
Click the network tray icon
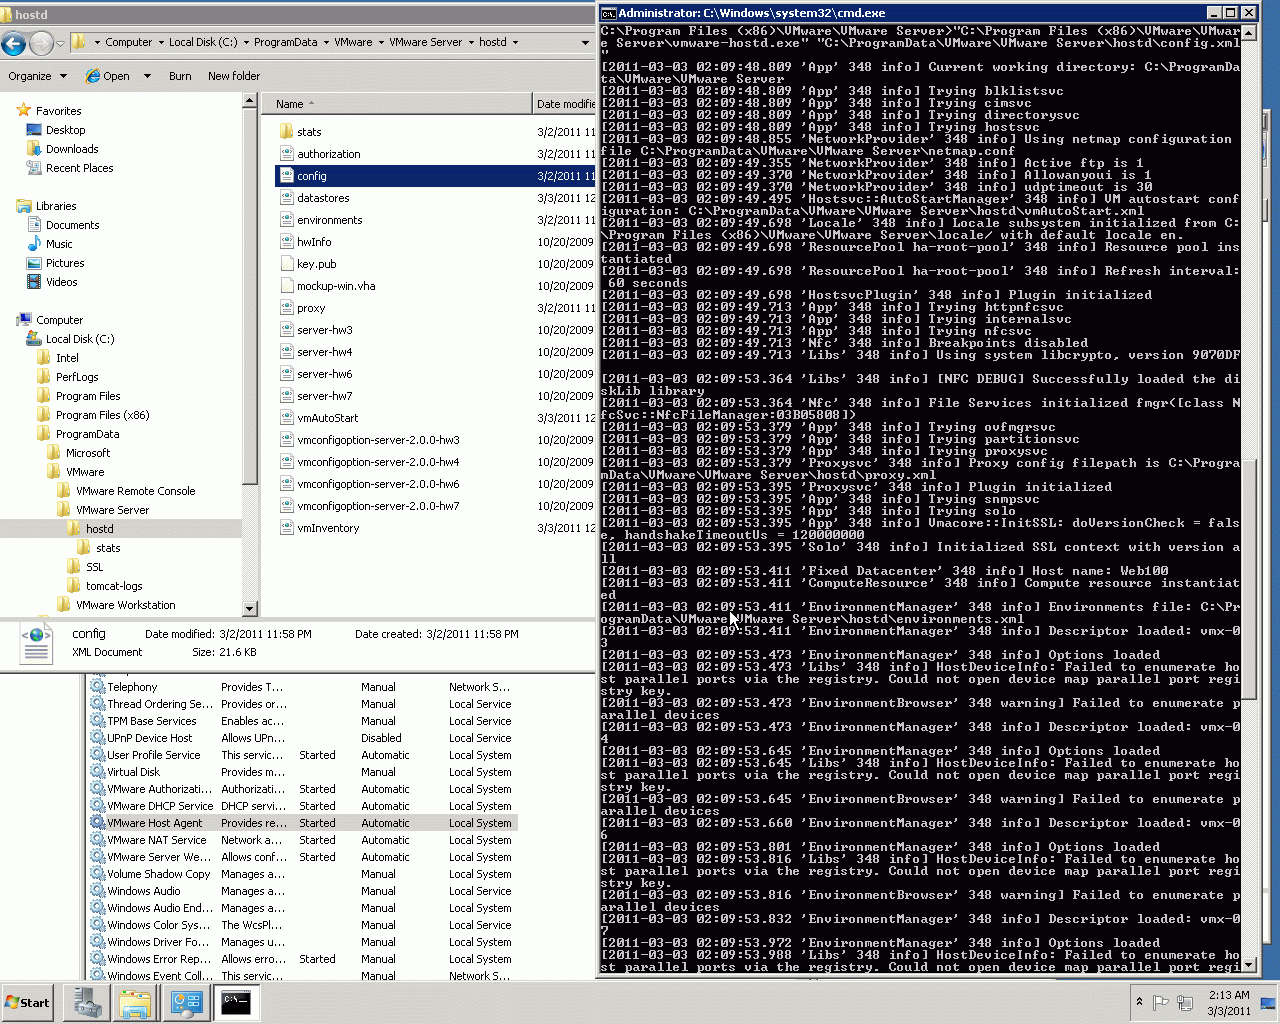click(1185, 1002)
